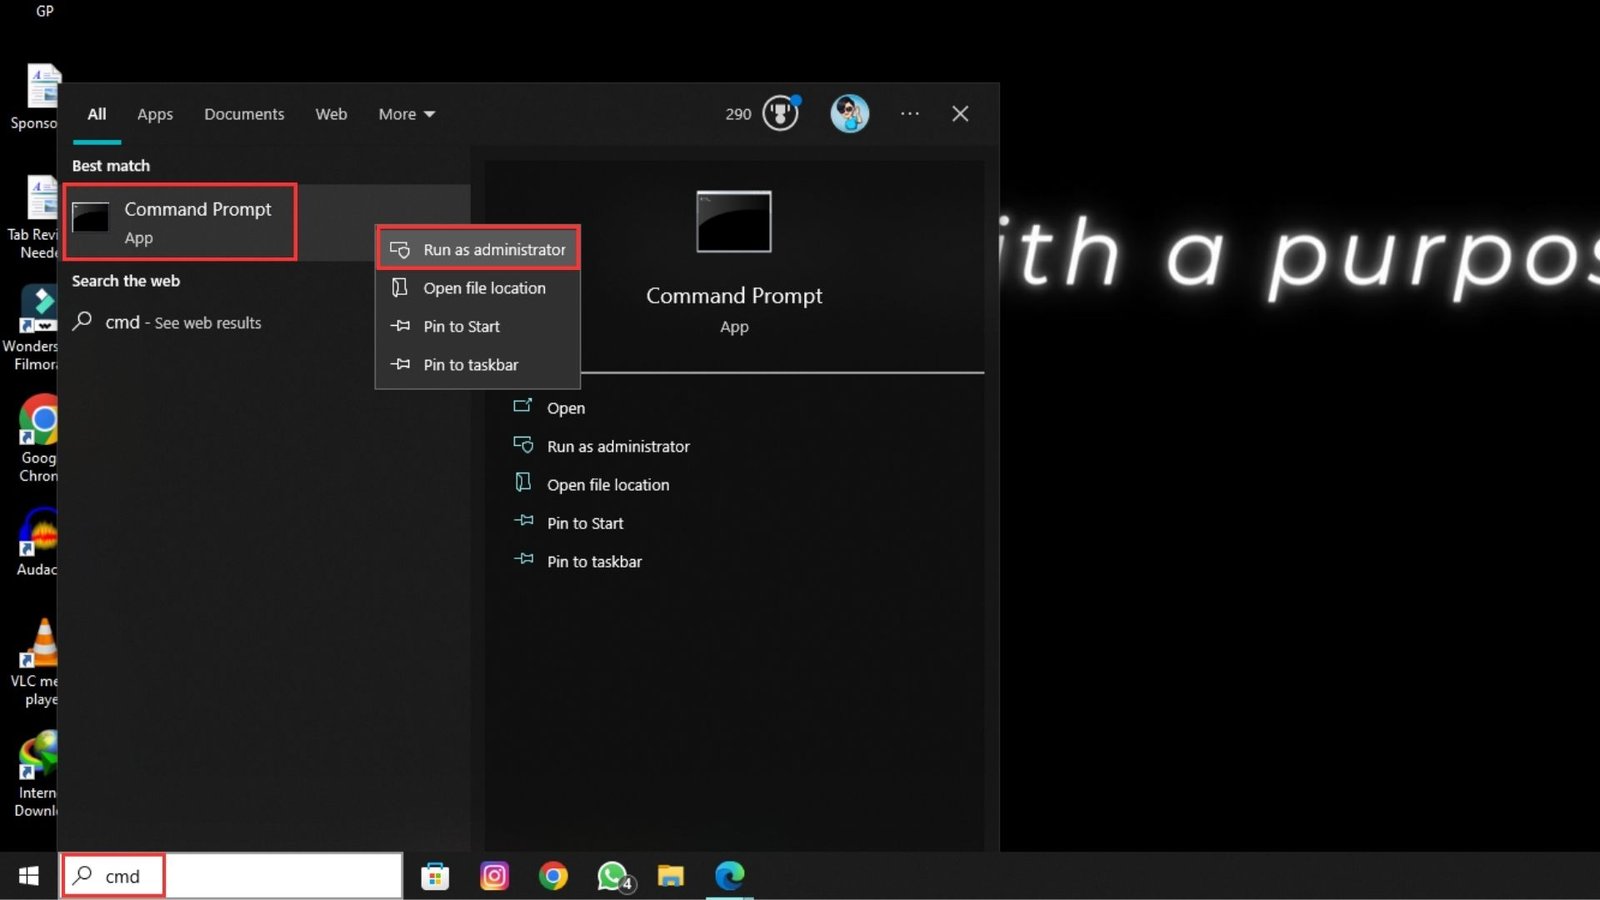
Task: Open the Google Chrome desktop shortcut
Action: pyautogui.click(x=38, y=438)
